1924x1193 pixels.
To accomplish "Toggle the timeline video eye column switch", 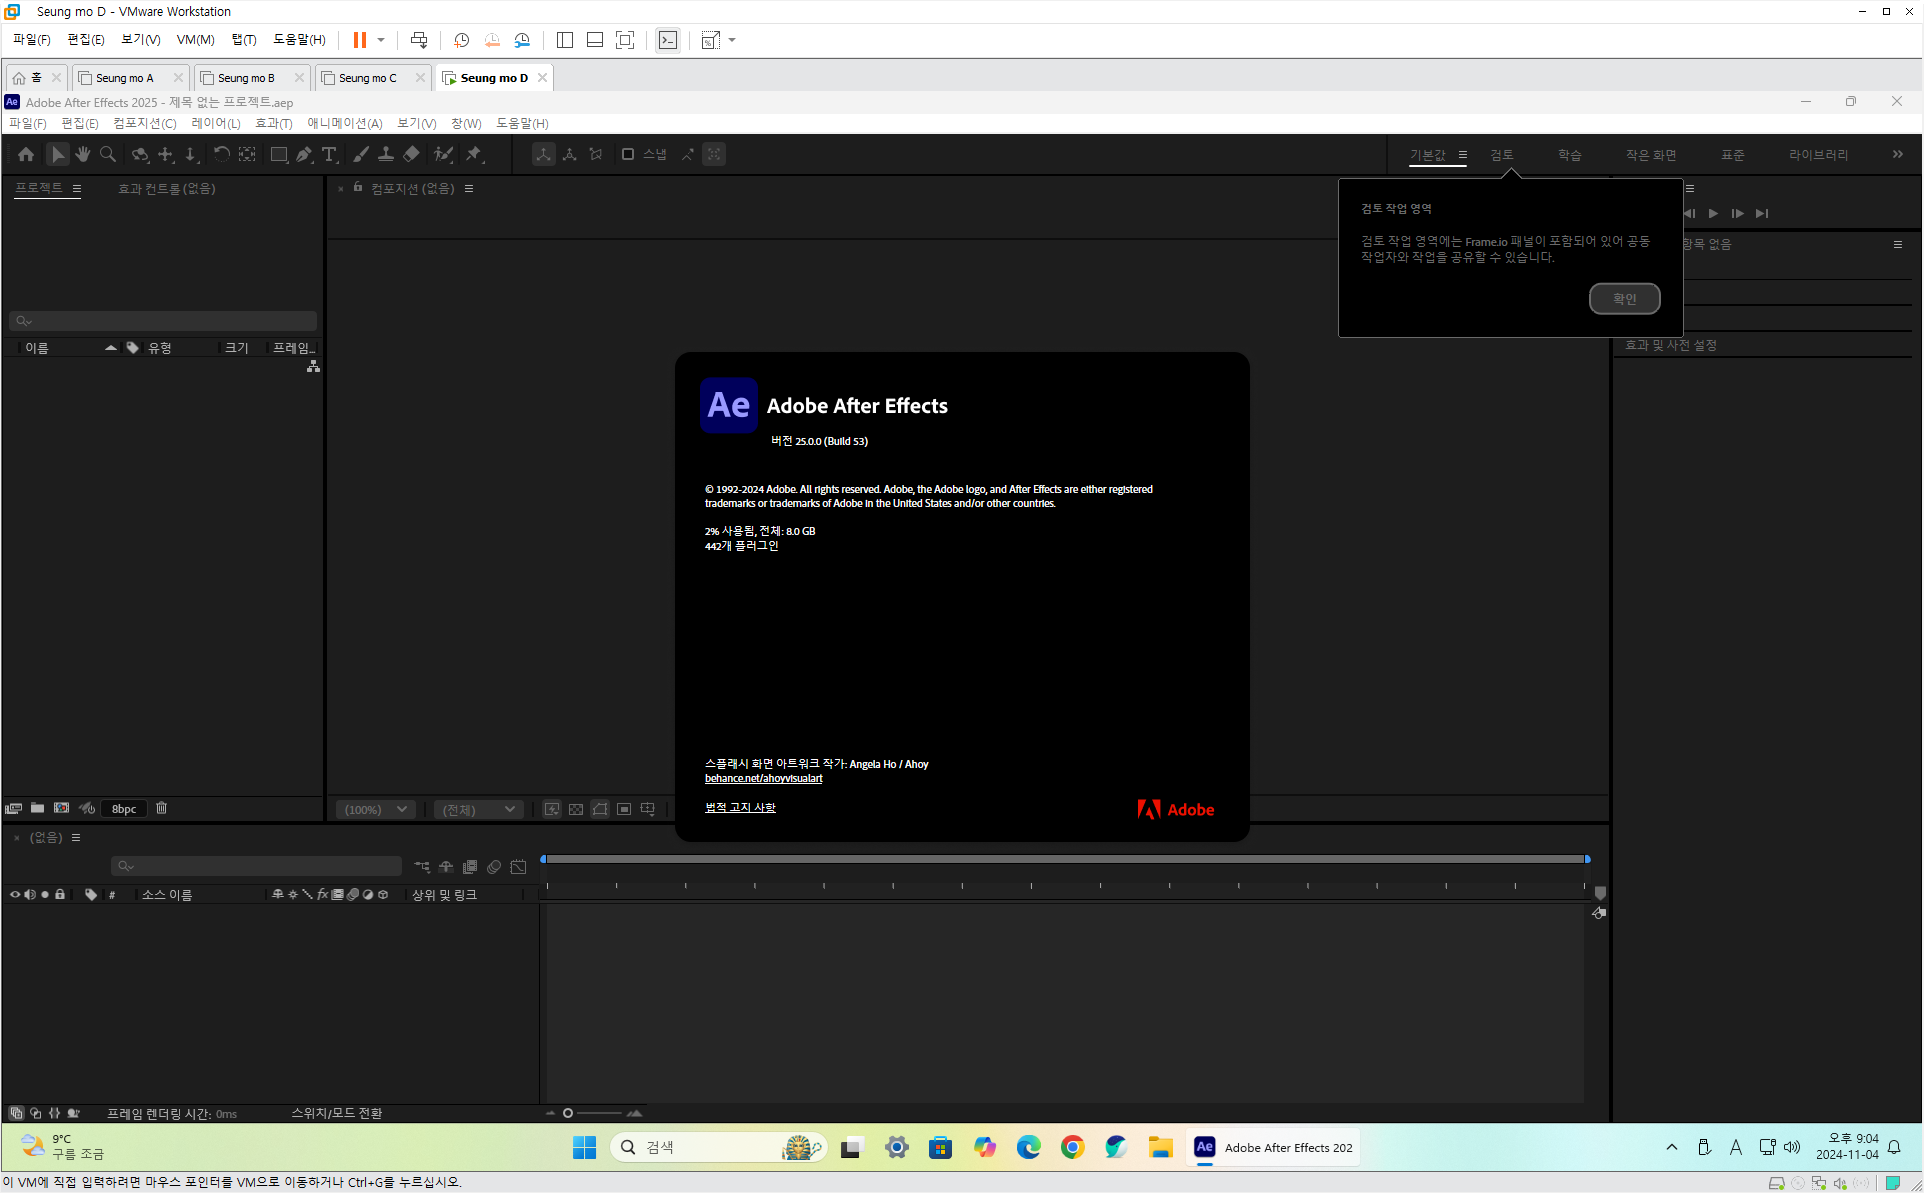I will click(15, 895).
